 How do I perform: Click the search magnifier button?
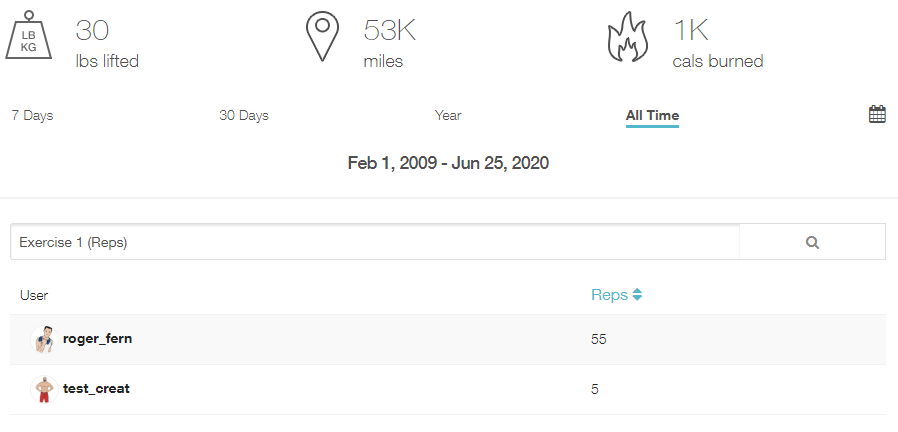pyautogui.click(x=812, y=242)
